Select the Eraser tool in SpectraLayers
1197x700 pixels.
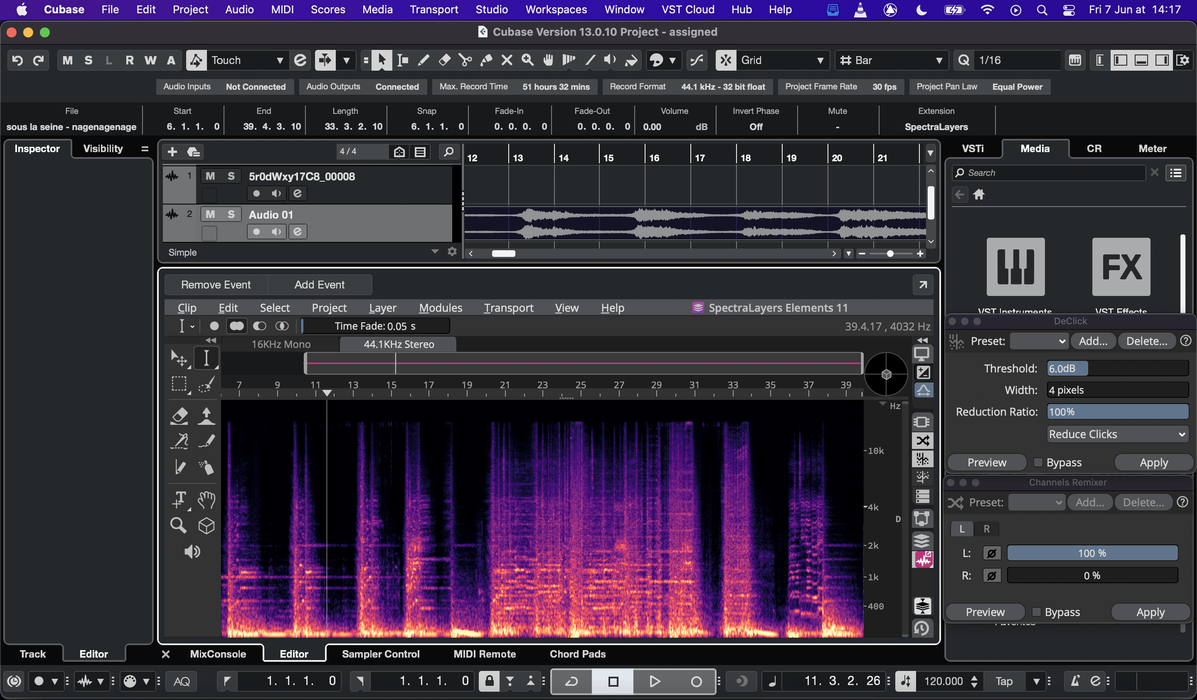tap(180, 415)
